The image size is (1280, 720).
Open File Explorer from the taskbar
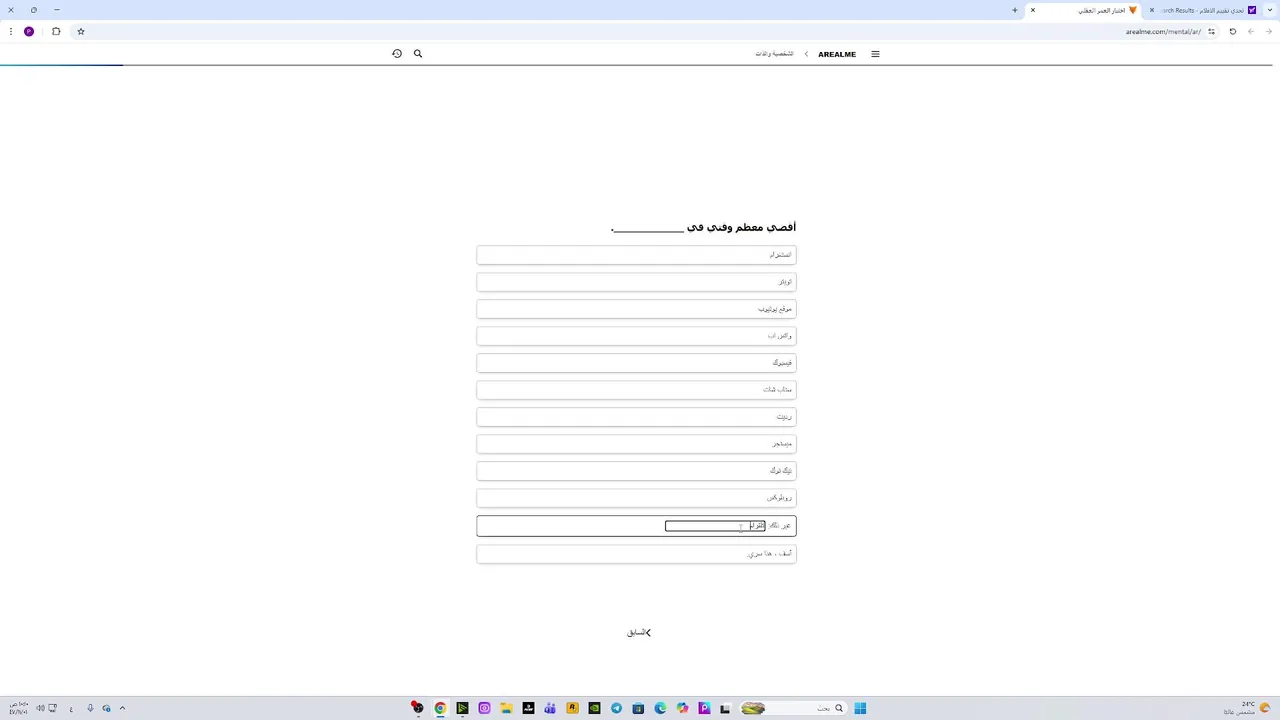pos(506,708)
